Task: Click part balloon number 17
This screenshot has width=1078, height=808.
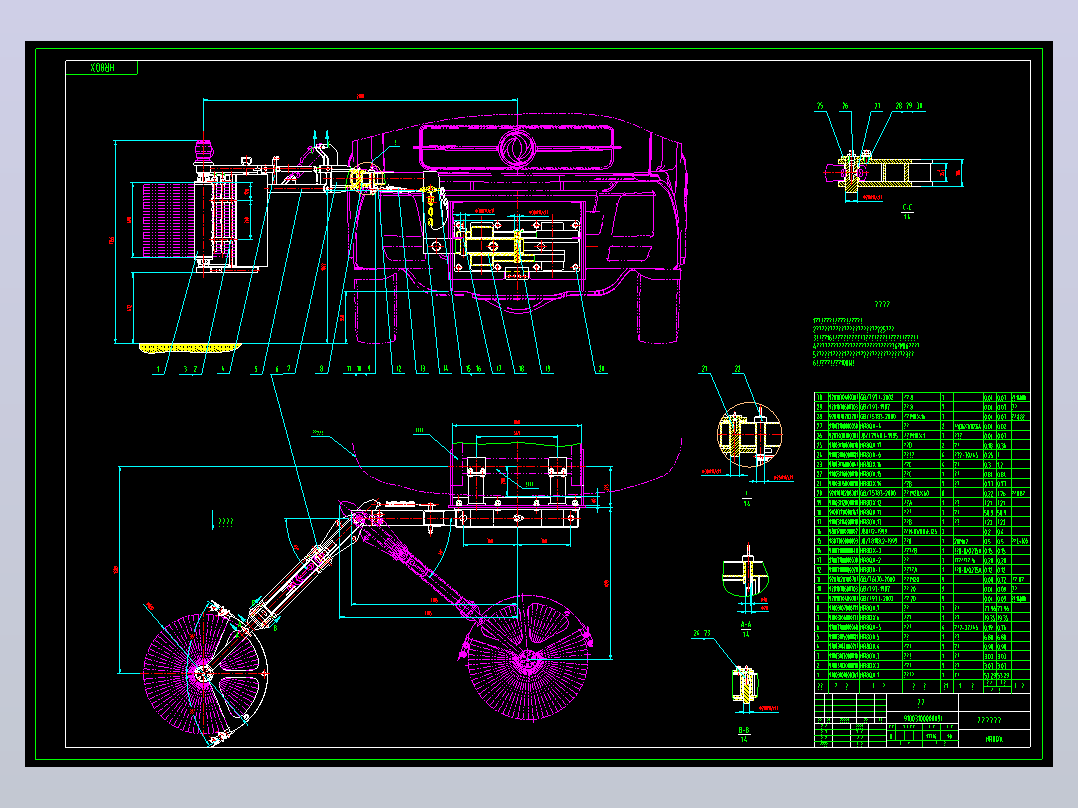Action: [x=498, y=370]
